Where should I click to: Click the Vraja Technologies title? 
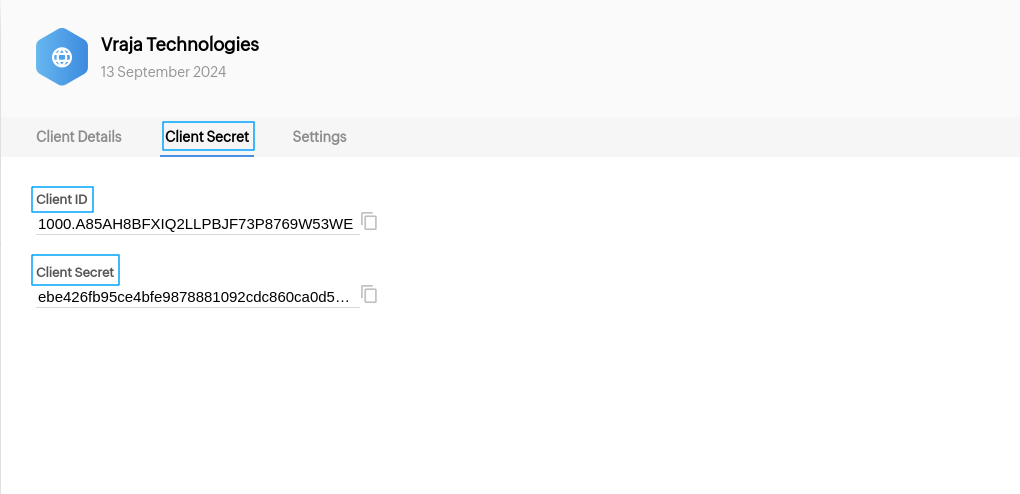coord(180,44)
